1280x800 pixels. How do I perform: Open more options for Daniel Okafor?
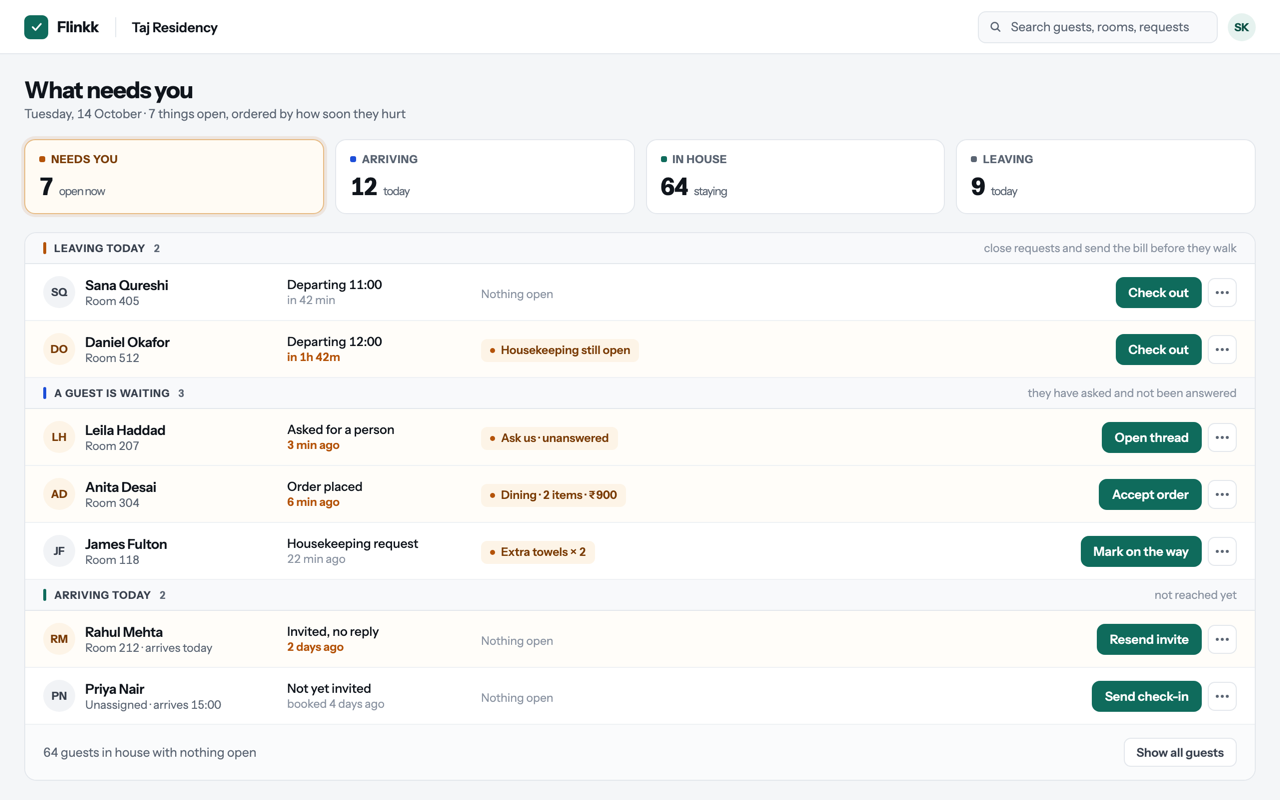tap(1222, 350)
